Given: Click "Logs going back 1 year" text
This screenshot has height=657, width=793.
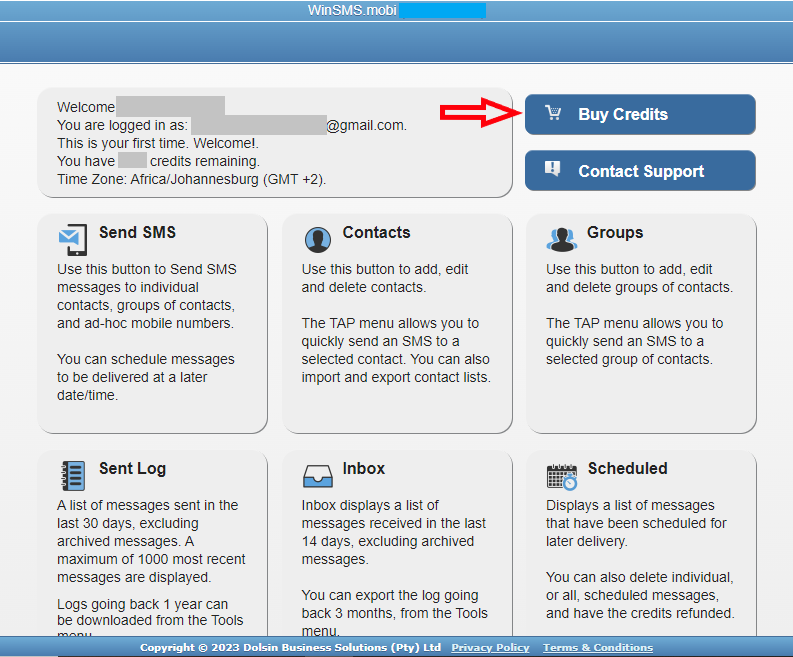Looking at the screenshot, I should tap(143, 604).
